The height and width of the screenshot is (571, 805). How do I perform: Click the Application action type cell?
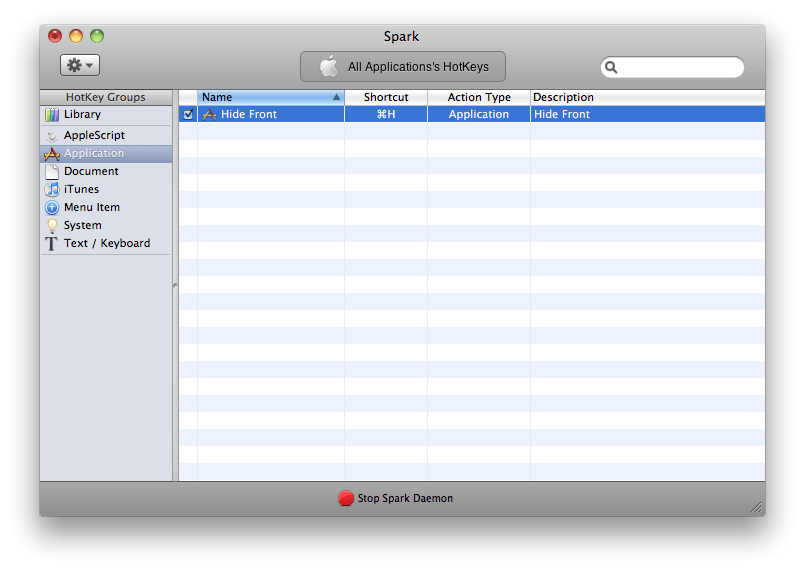(479, 114)
